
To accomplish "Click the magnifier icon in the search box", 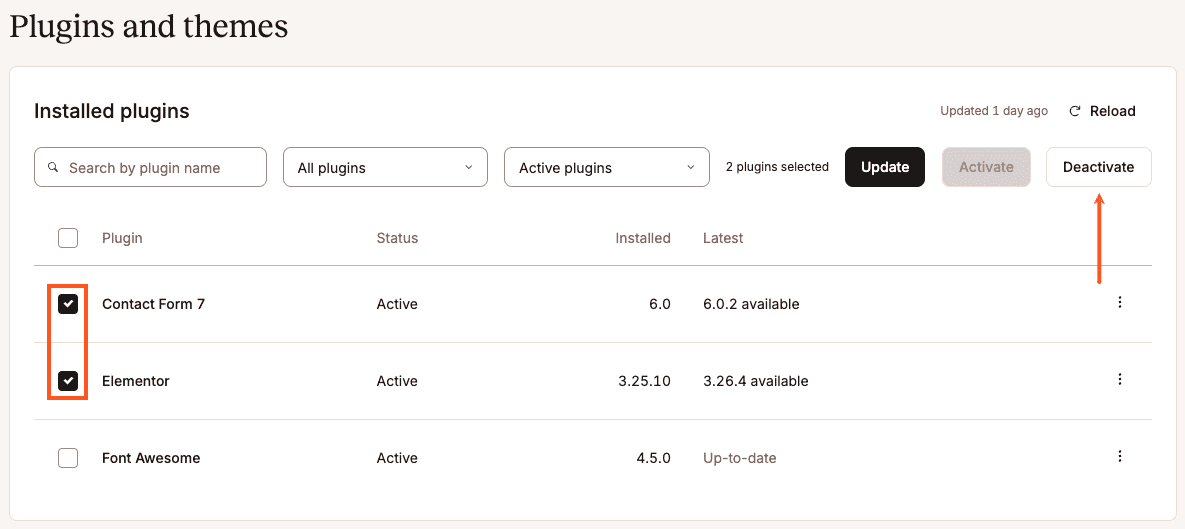I will point(53,167).
